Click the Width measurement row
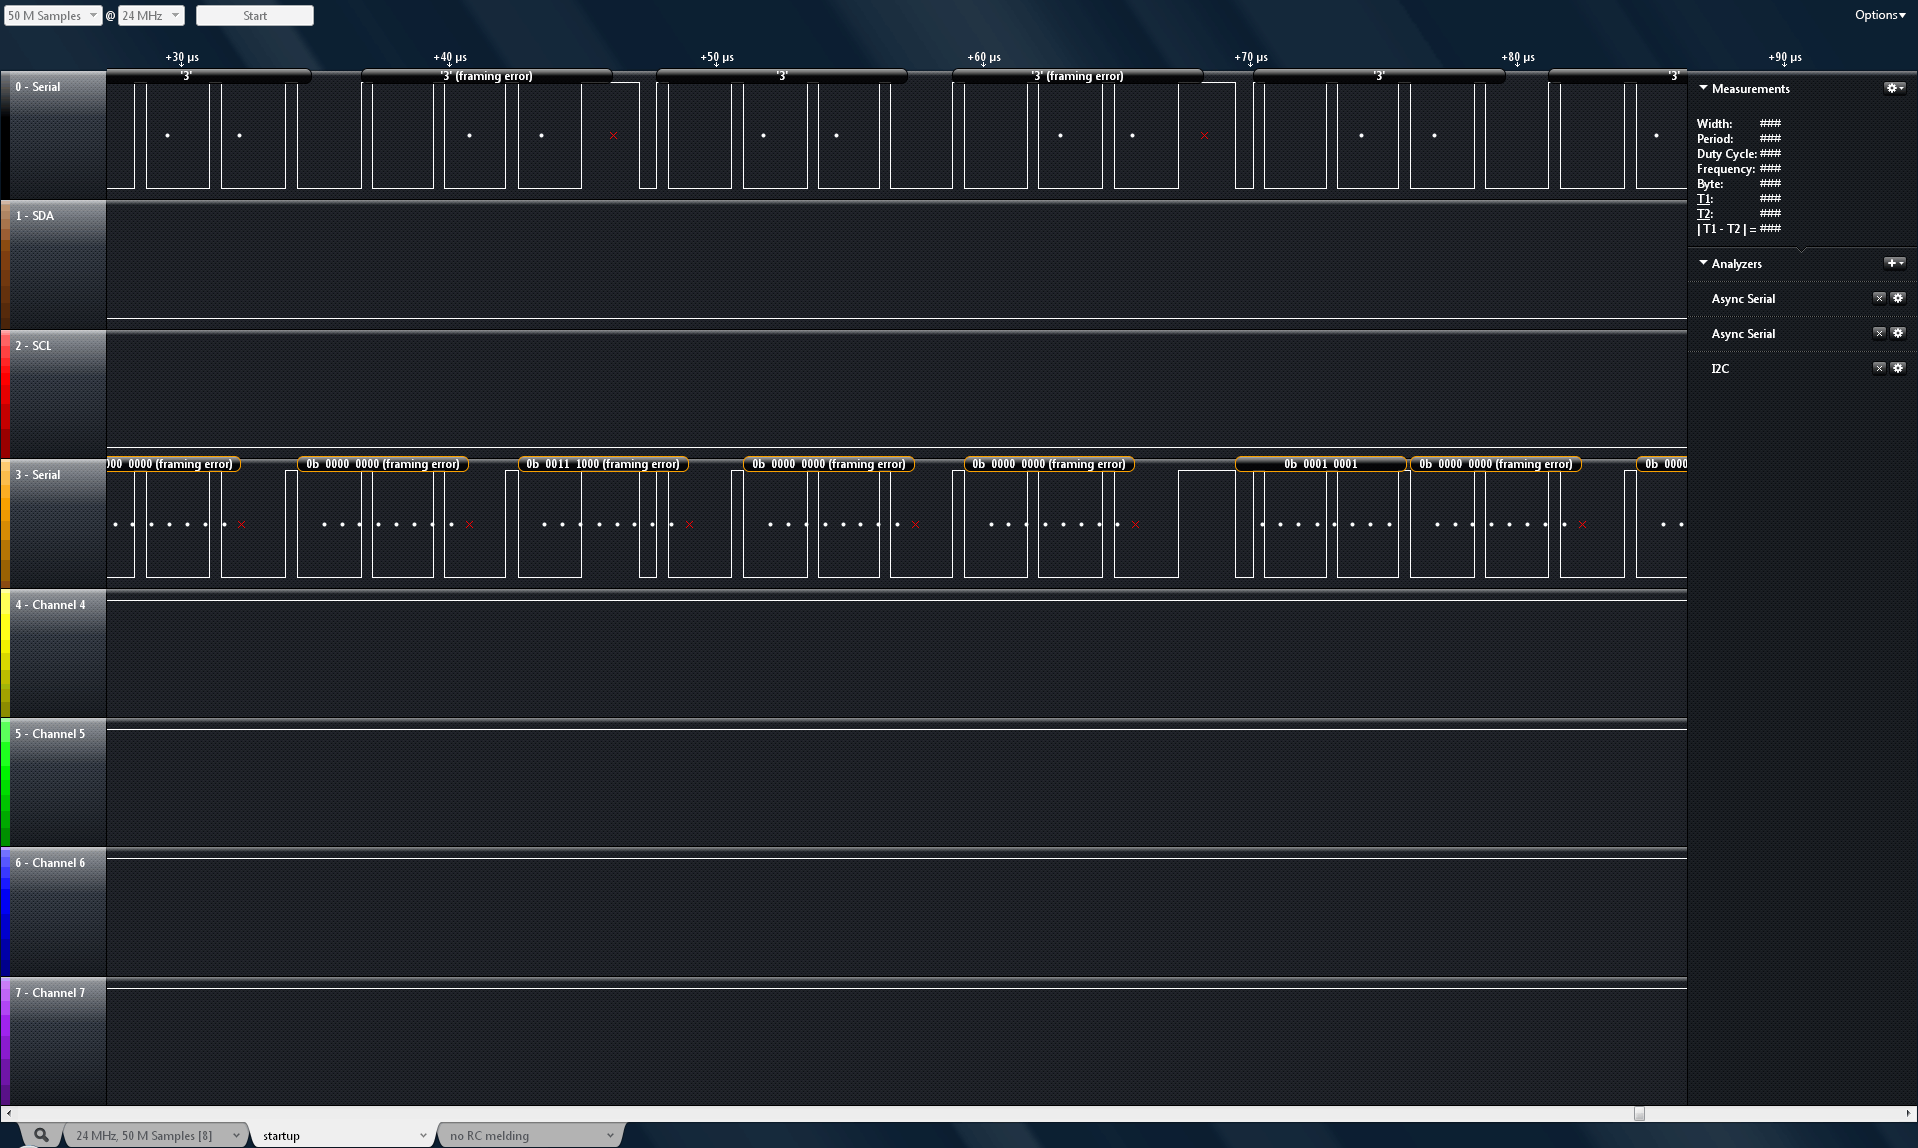 point(1739,124)
